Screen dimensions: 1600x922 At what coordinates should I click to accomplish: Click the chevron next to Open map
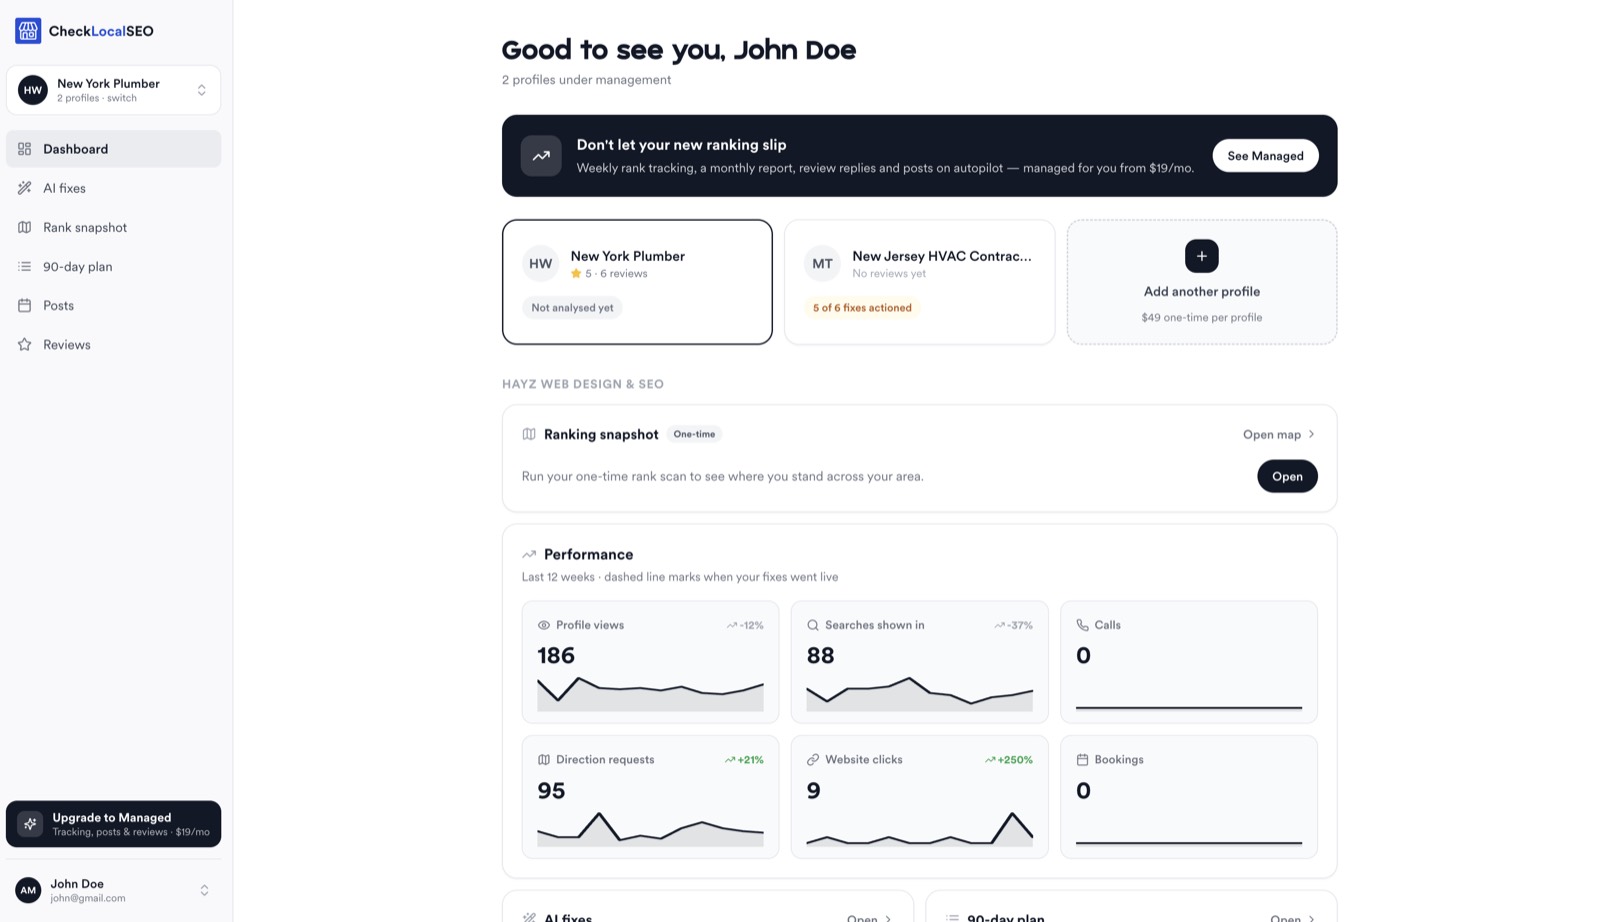click(1311, 435)
